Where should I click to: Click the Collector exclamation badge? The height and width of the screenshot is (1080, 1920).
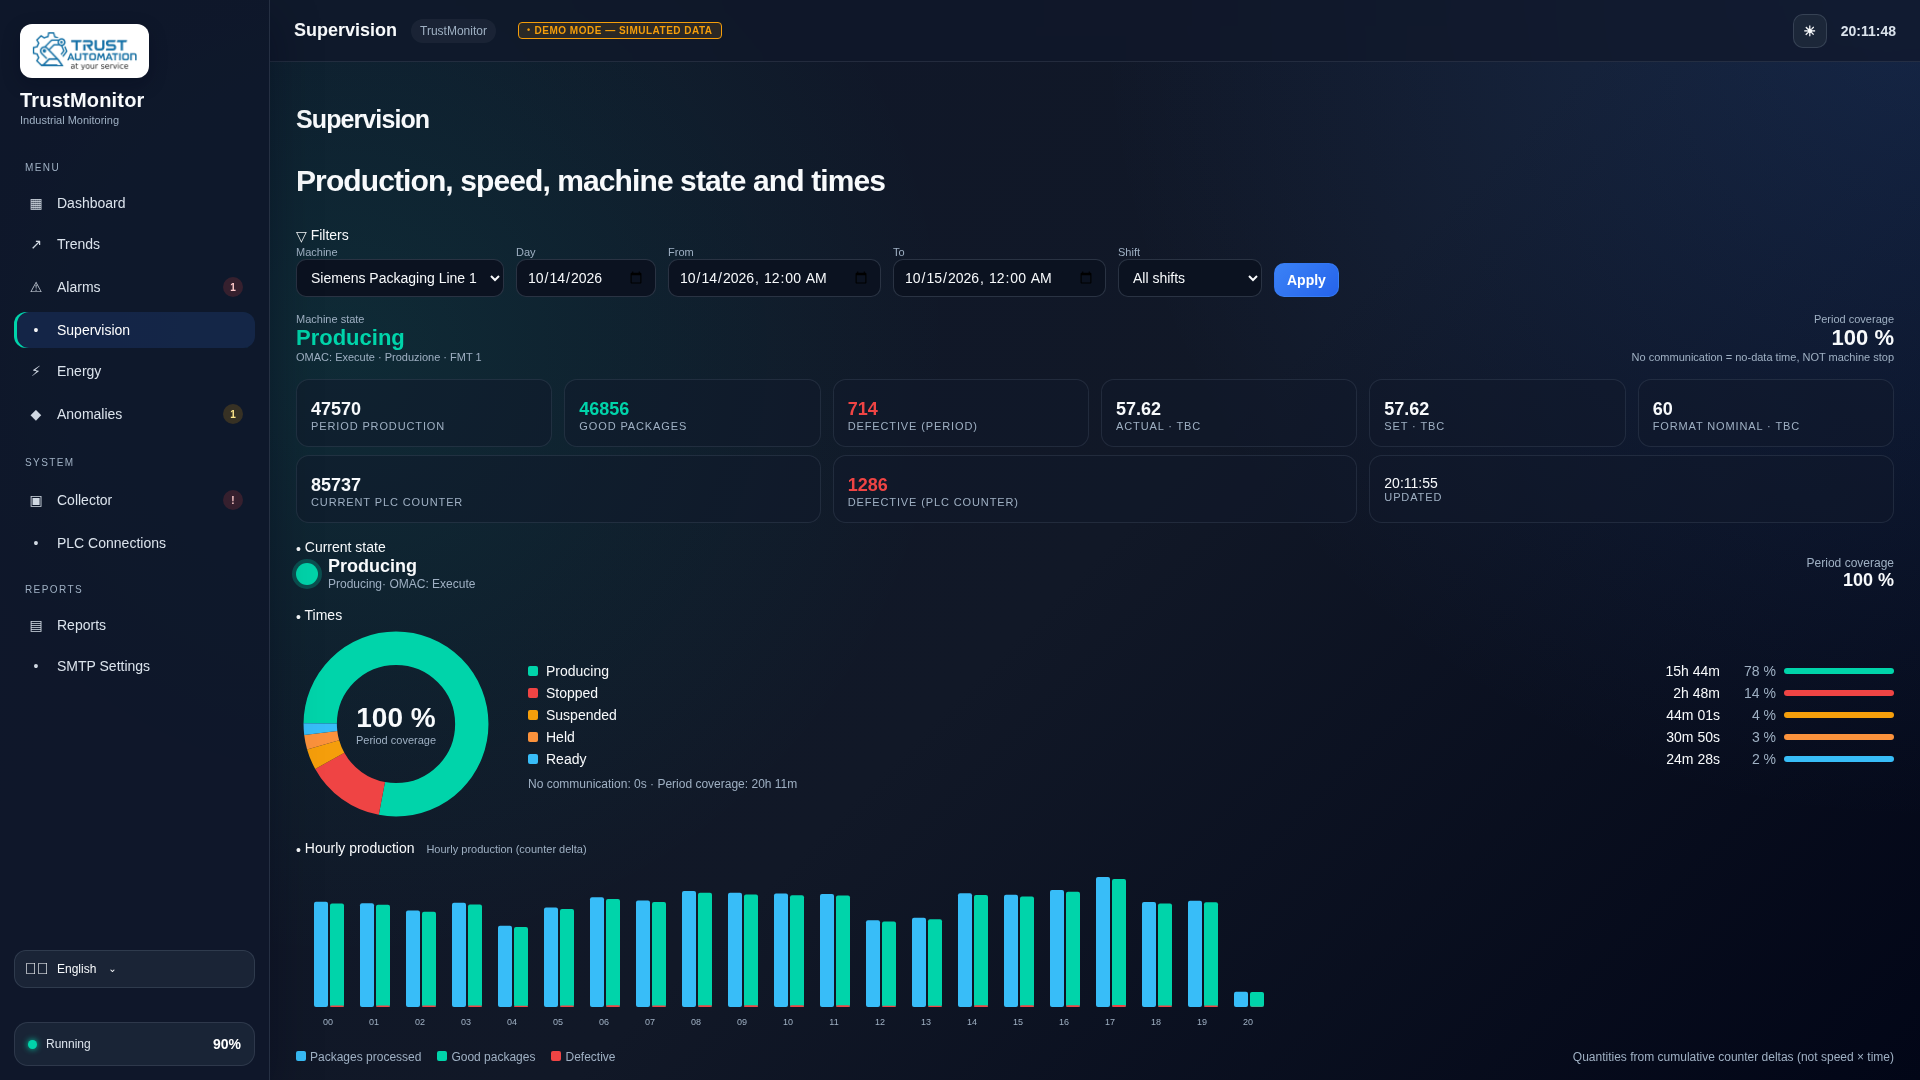(233, 501)
